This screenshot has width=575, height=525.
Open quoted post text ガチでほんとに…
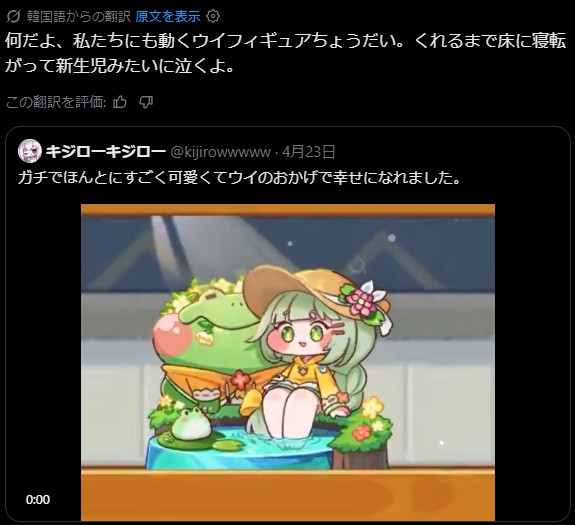(x=239, y=178)
